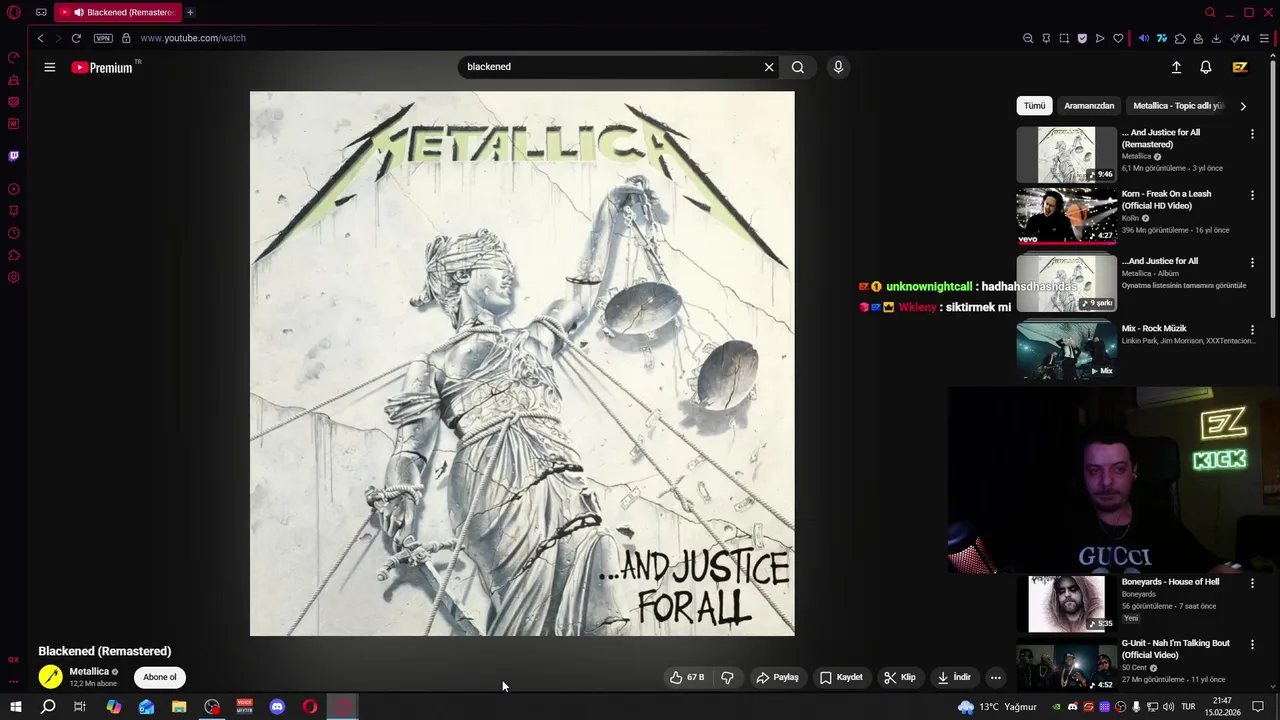The width and height of the screenshot is (1280, 720).
Task: Click the browser address bar URL
Action: (x=193, y=38)
